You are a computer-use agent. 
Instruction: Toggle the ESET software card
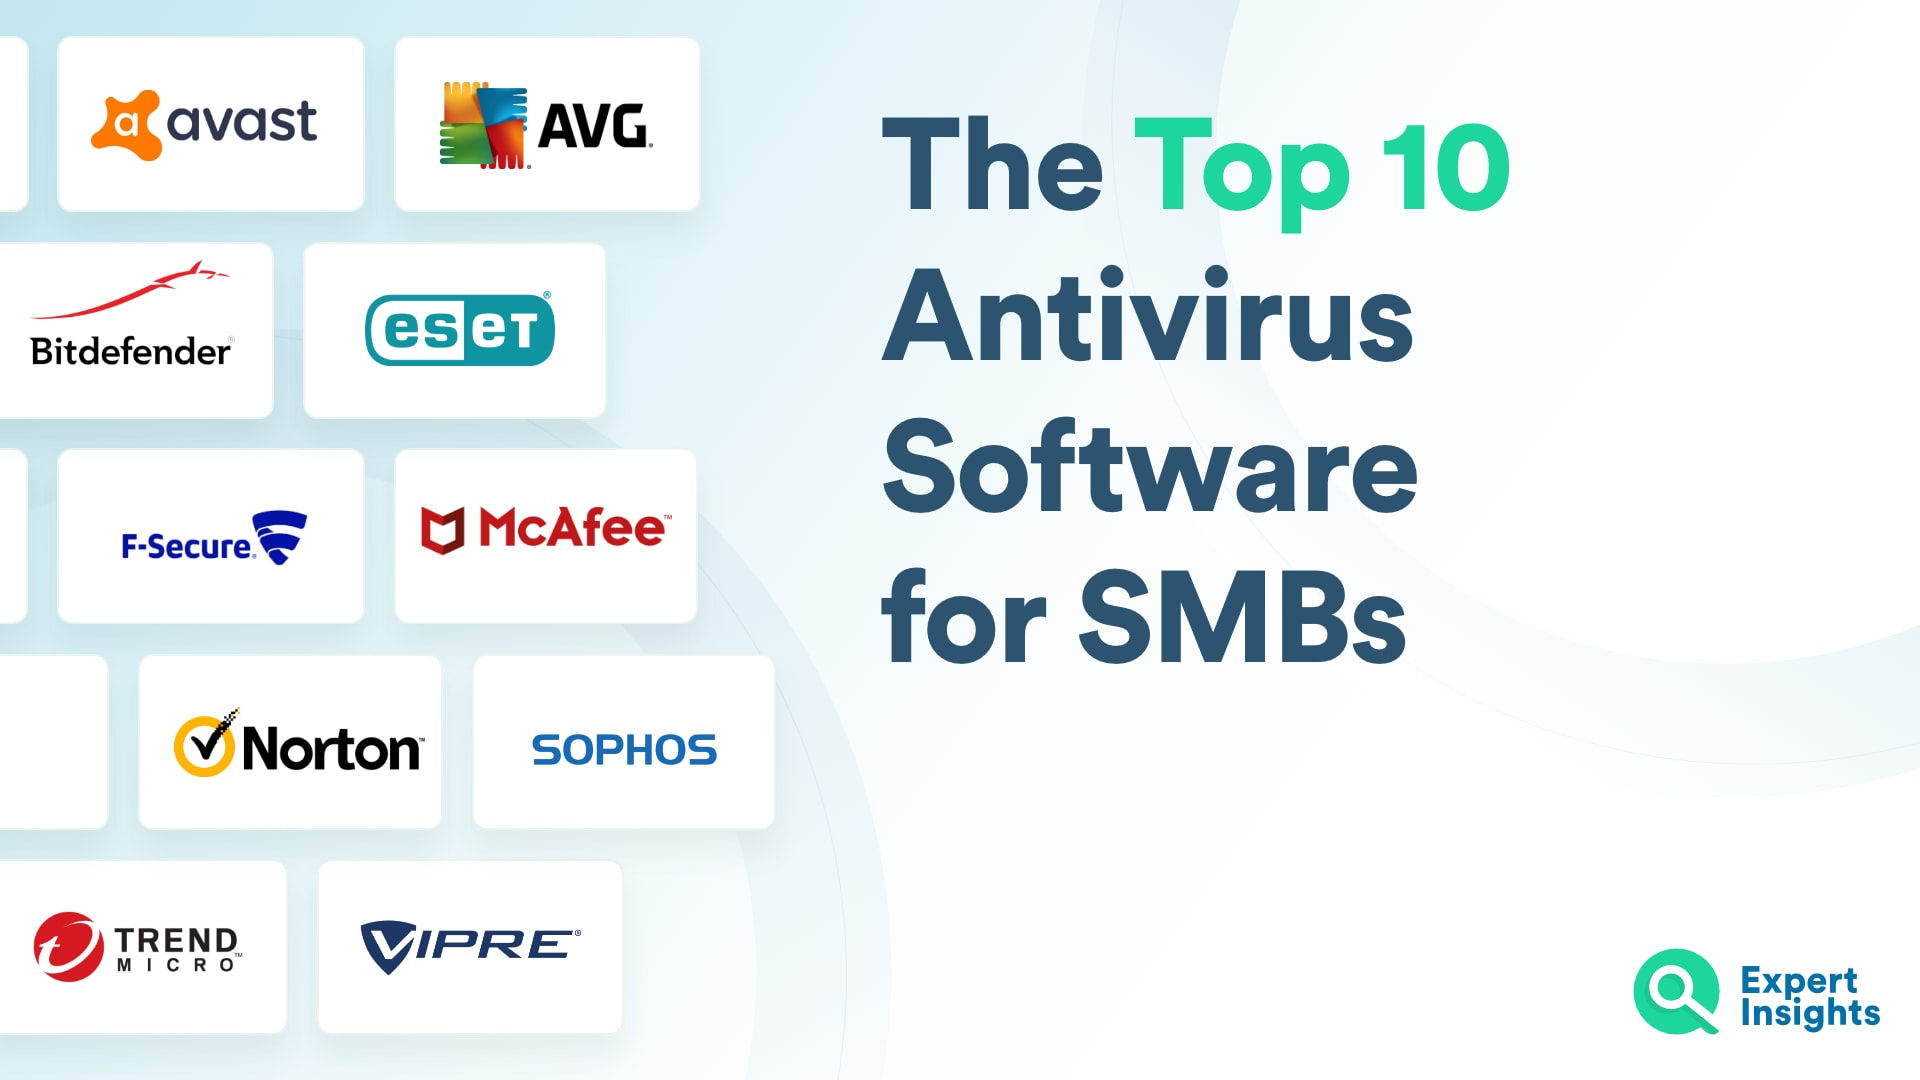[x=460, y=328]
